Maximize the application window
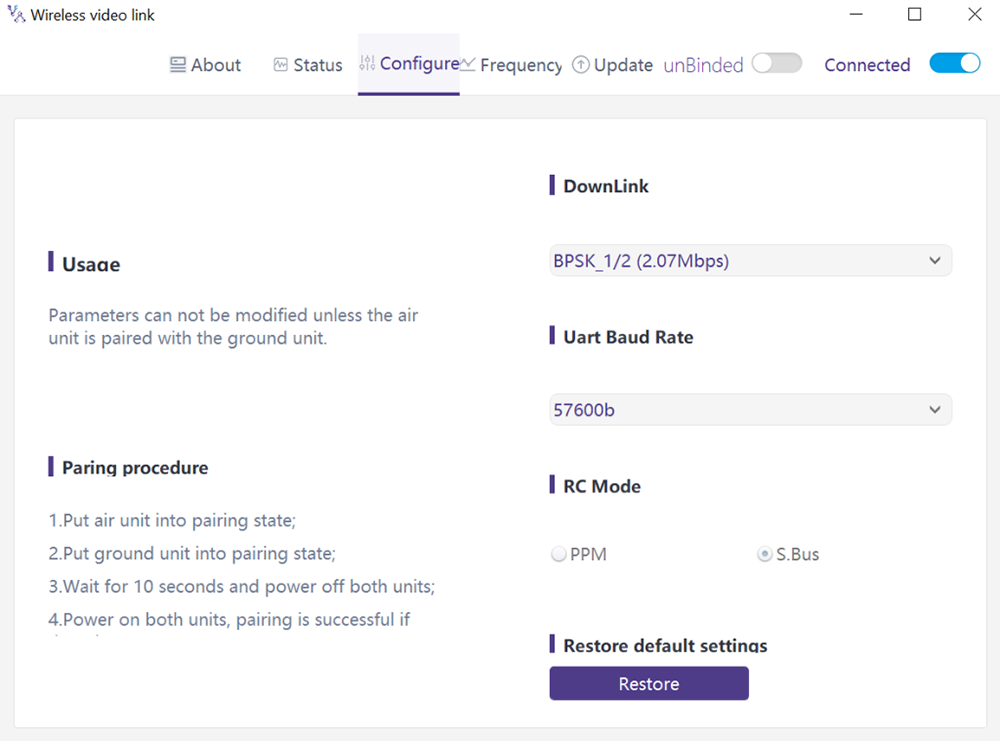 (x=914, y=15)
